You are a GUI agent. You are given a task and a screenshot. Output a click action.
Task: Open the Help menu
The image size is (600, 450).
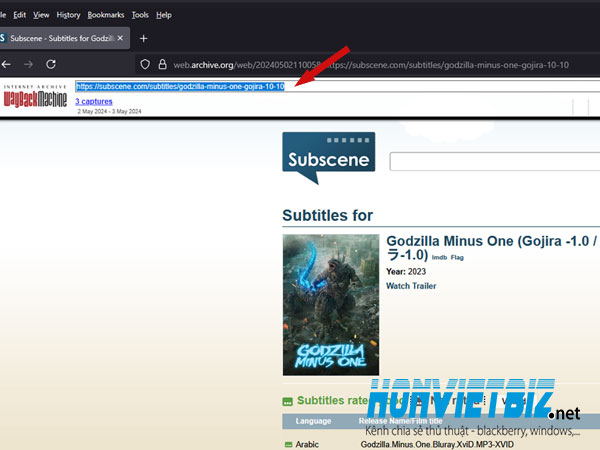click(x=164, y=15)
